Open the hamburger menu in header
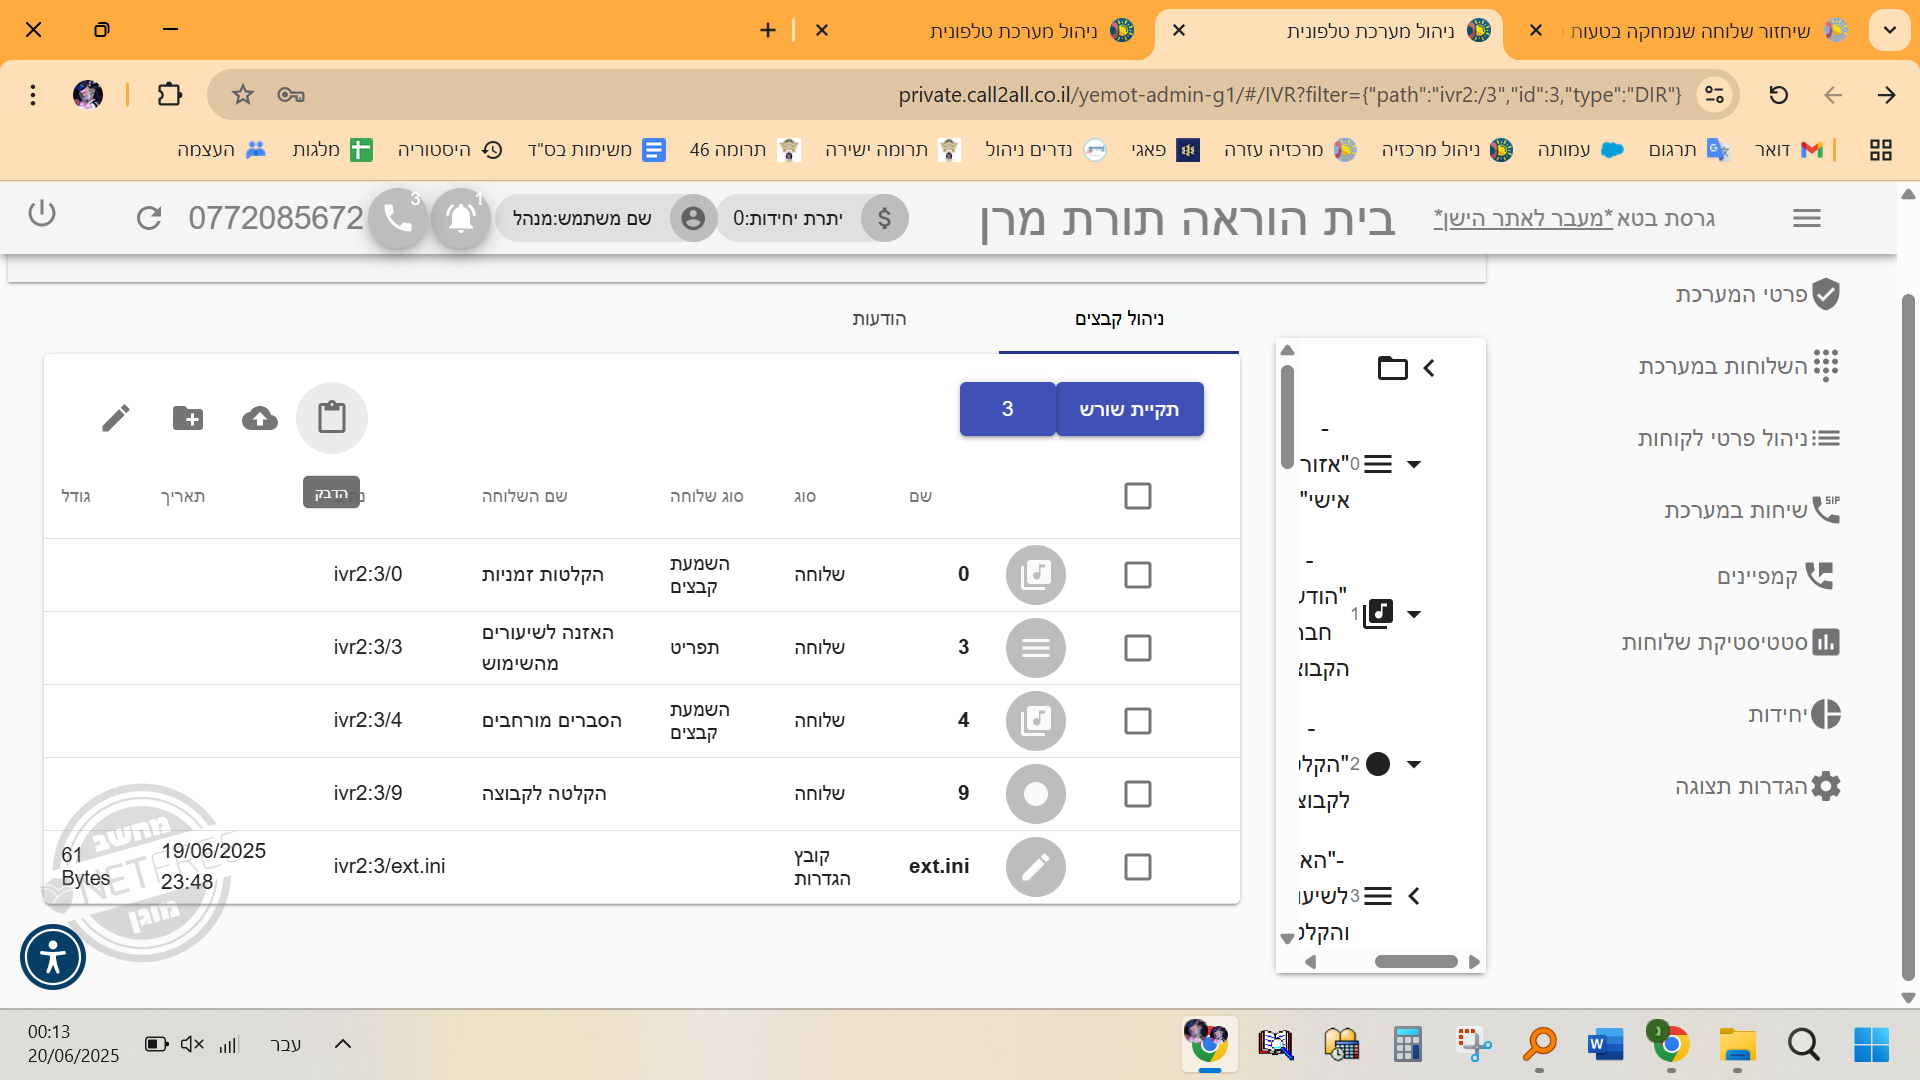 point(1806,218)
